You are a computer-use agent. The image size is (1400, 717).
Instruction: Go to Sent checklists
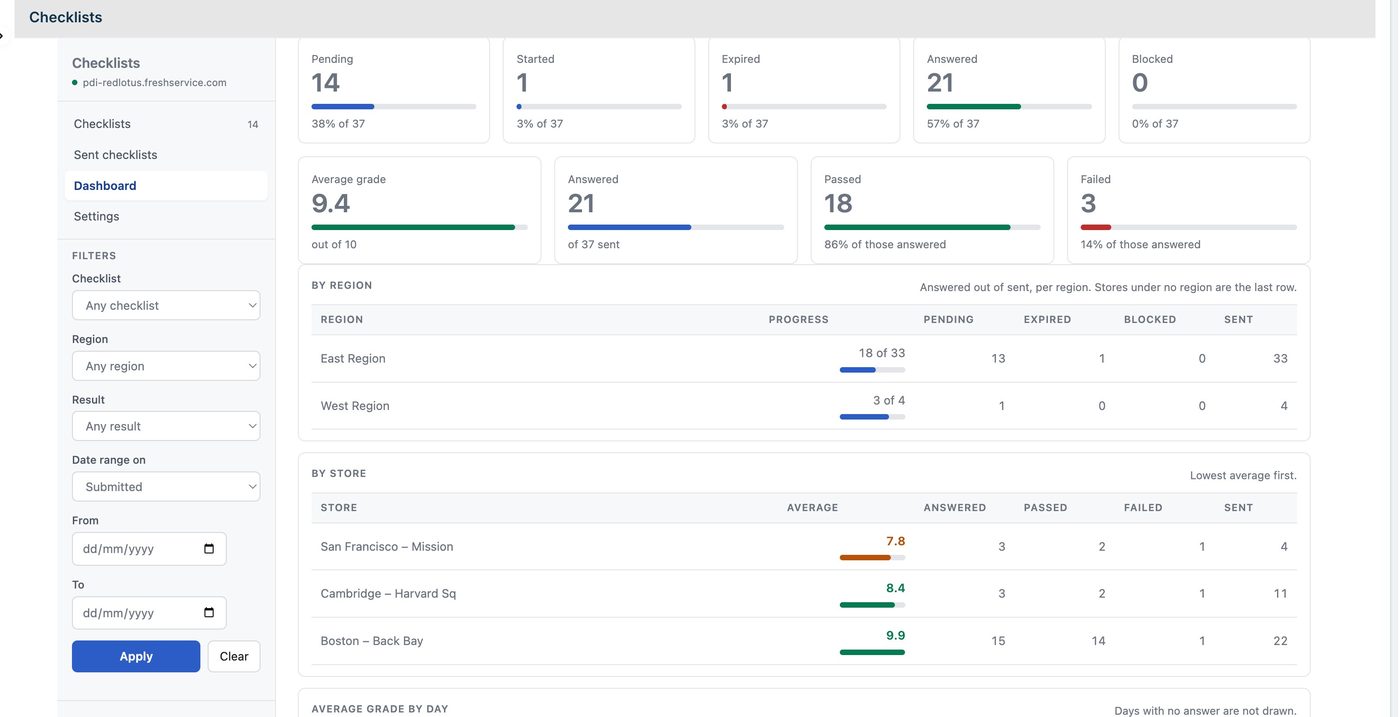(x=166, y=155)
